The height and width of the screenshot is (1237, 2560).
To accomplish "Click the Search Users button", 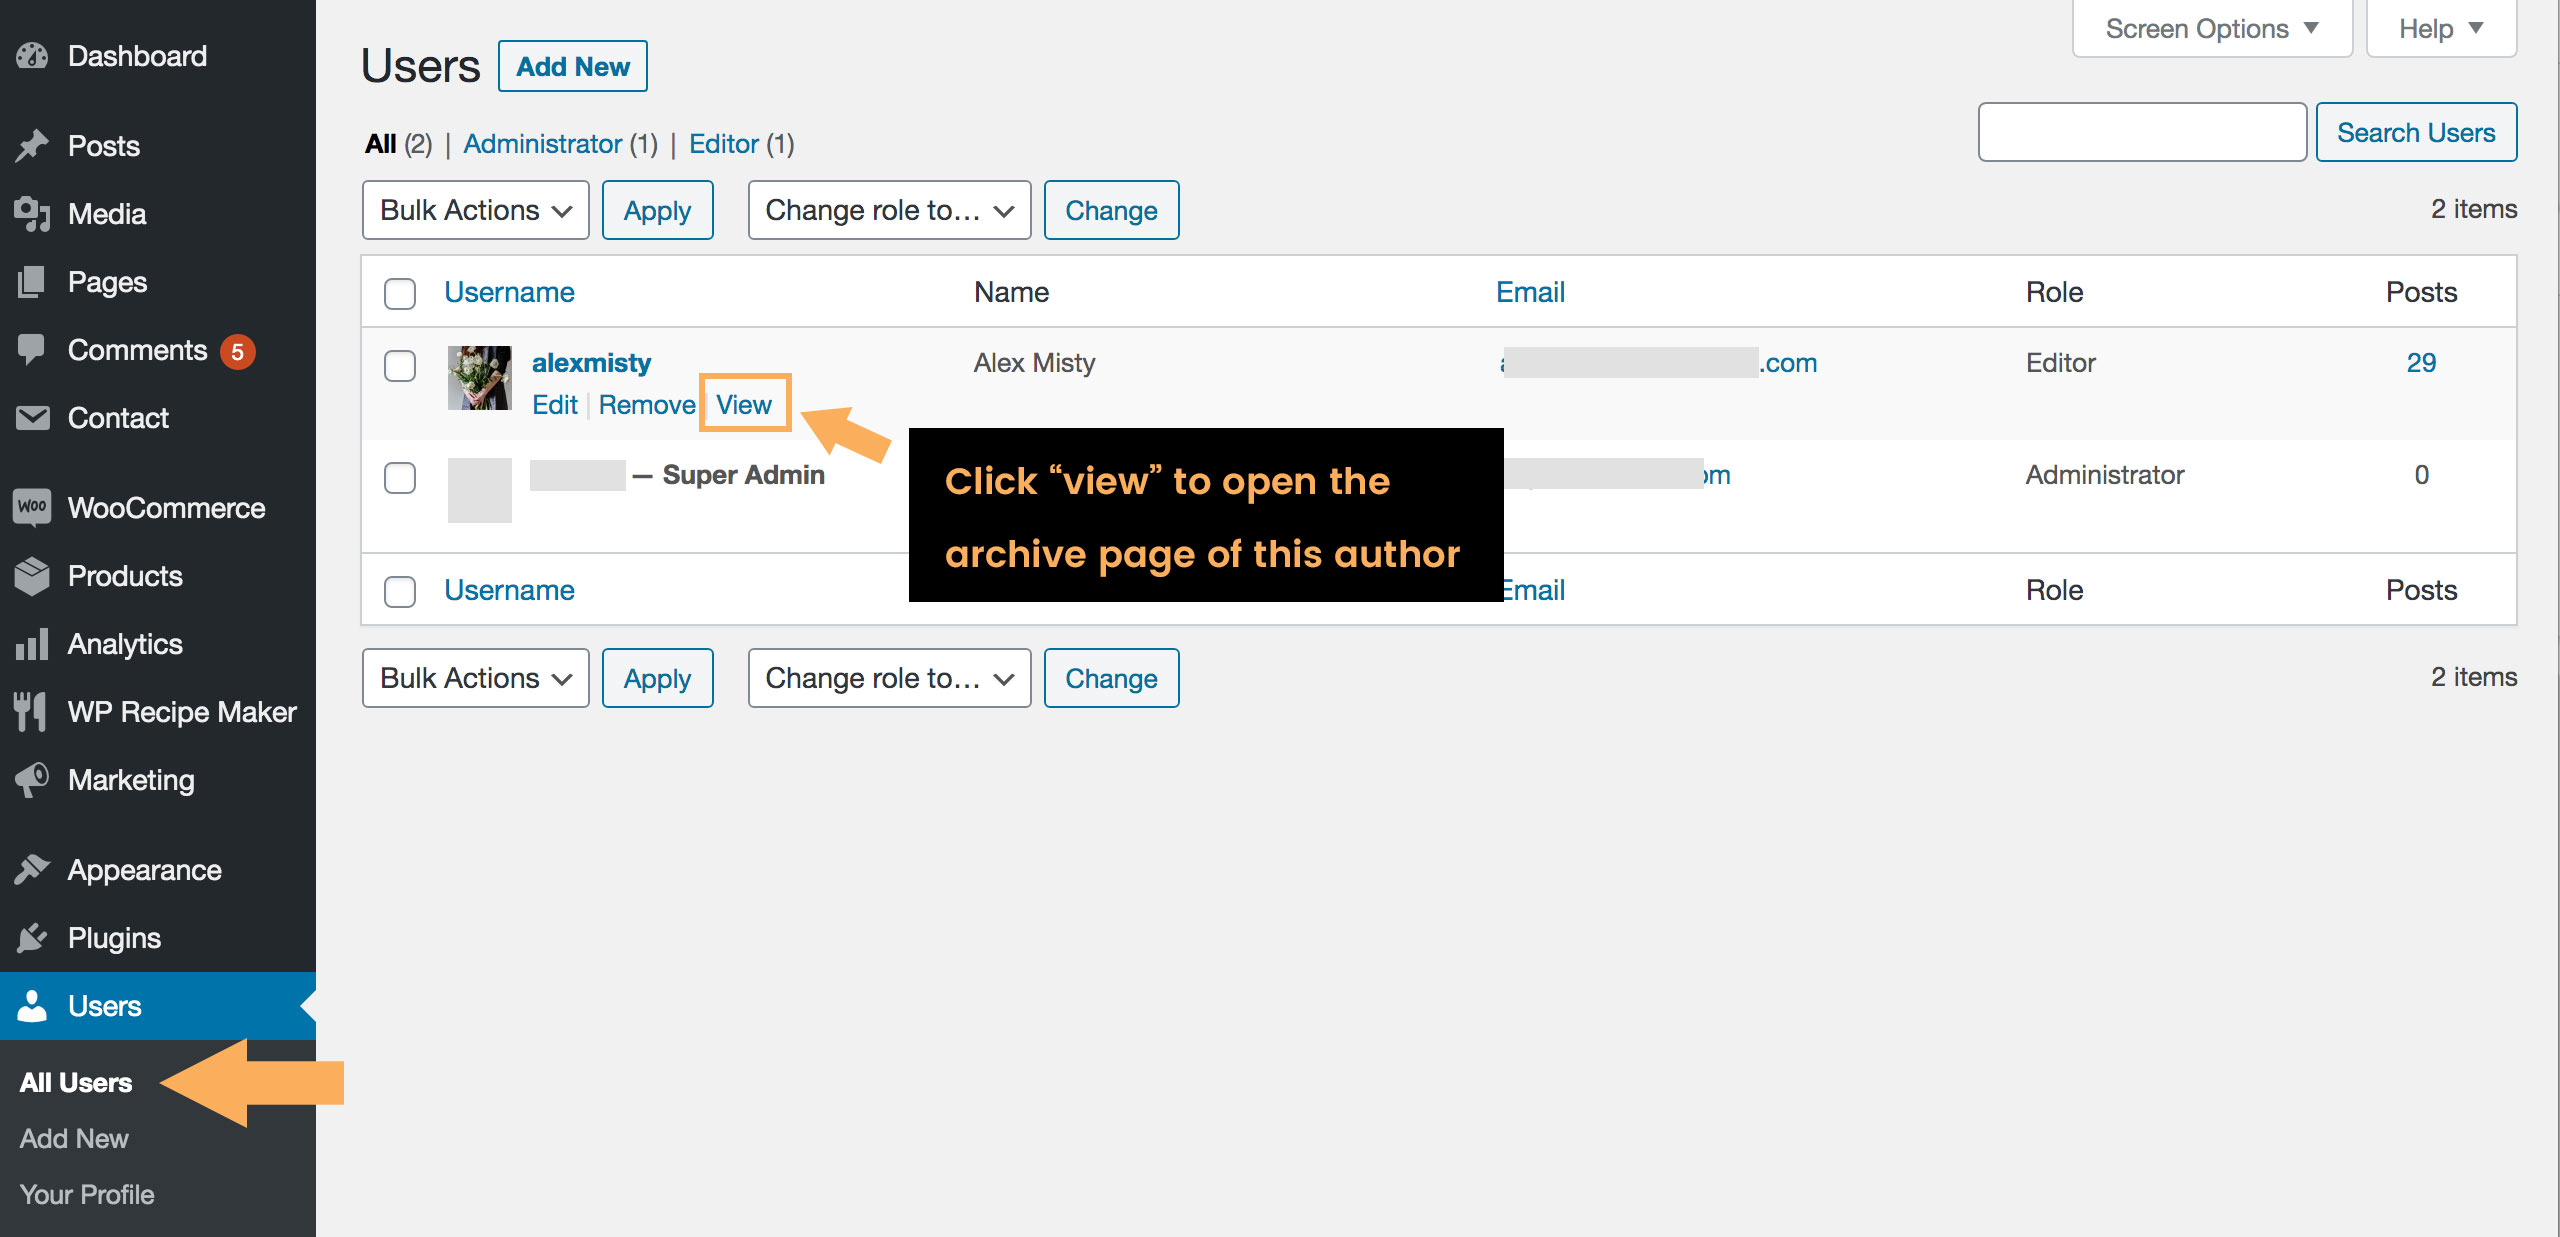I will point(2416,131).
